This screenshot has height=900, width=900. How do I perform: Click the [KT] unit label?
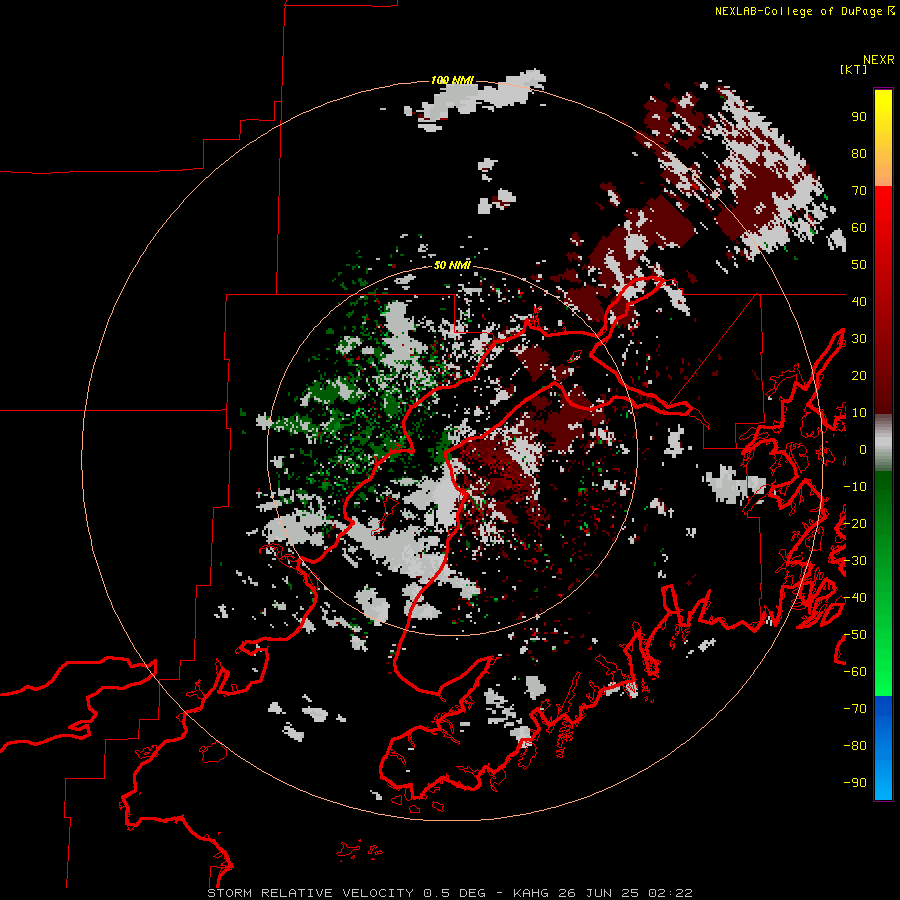(x=854, y=69)
